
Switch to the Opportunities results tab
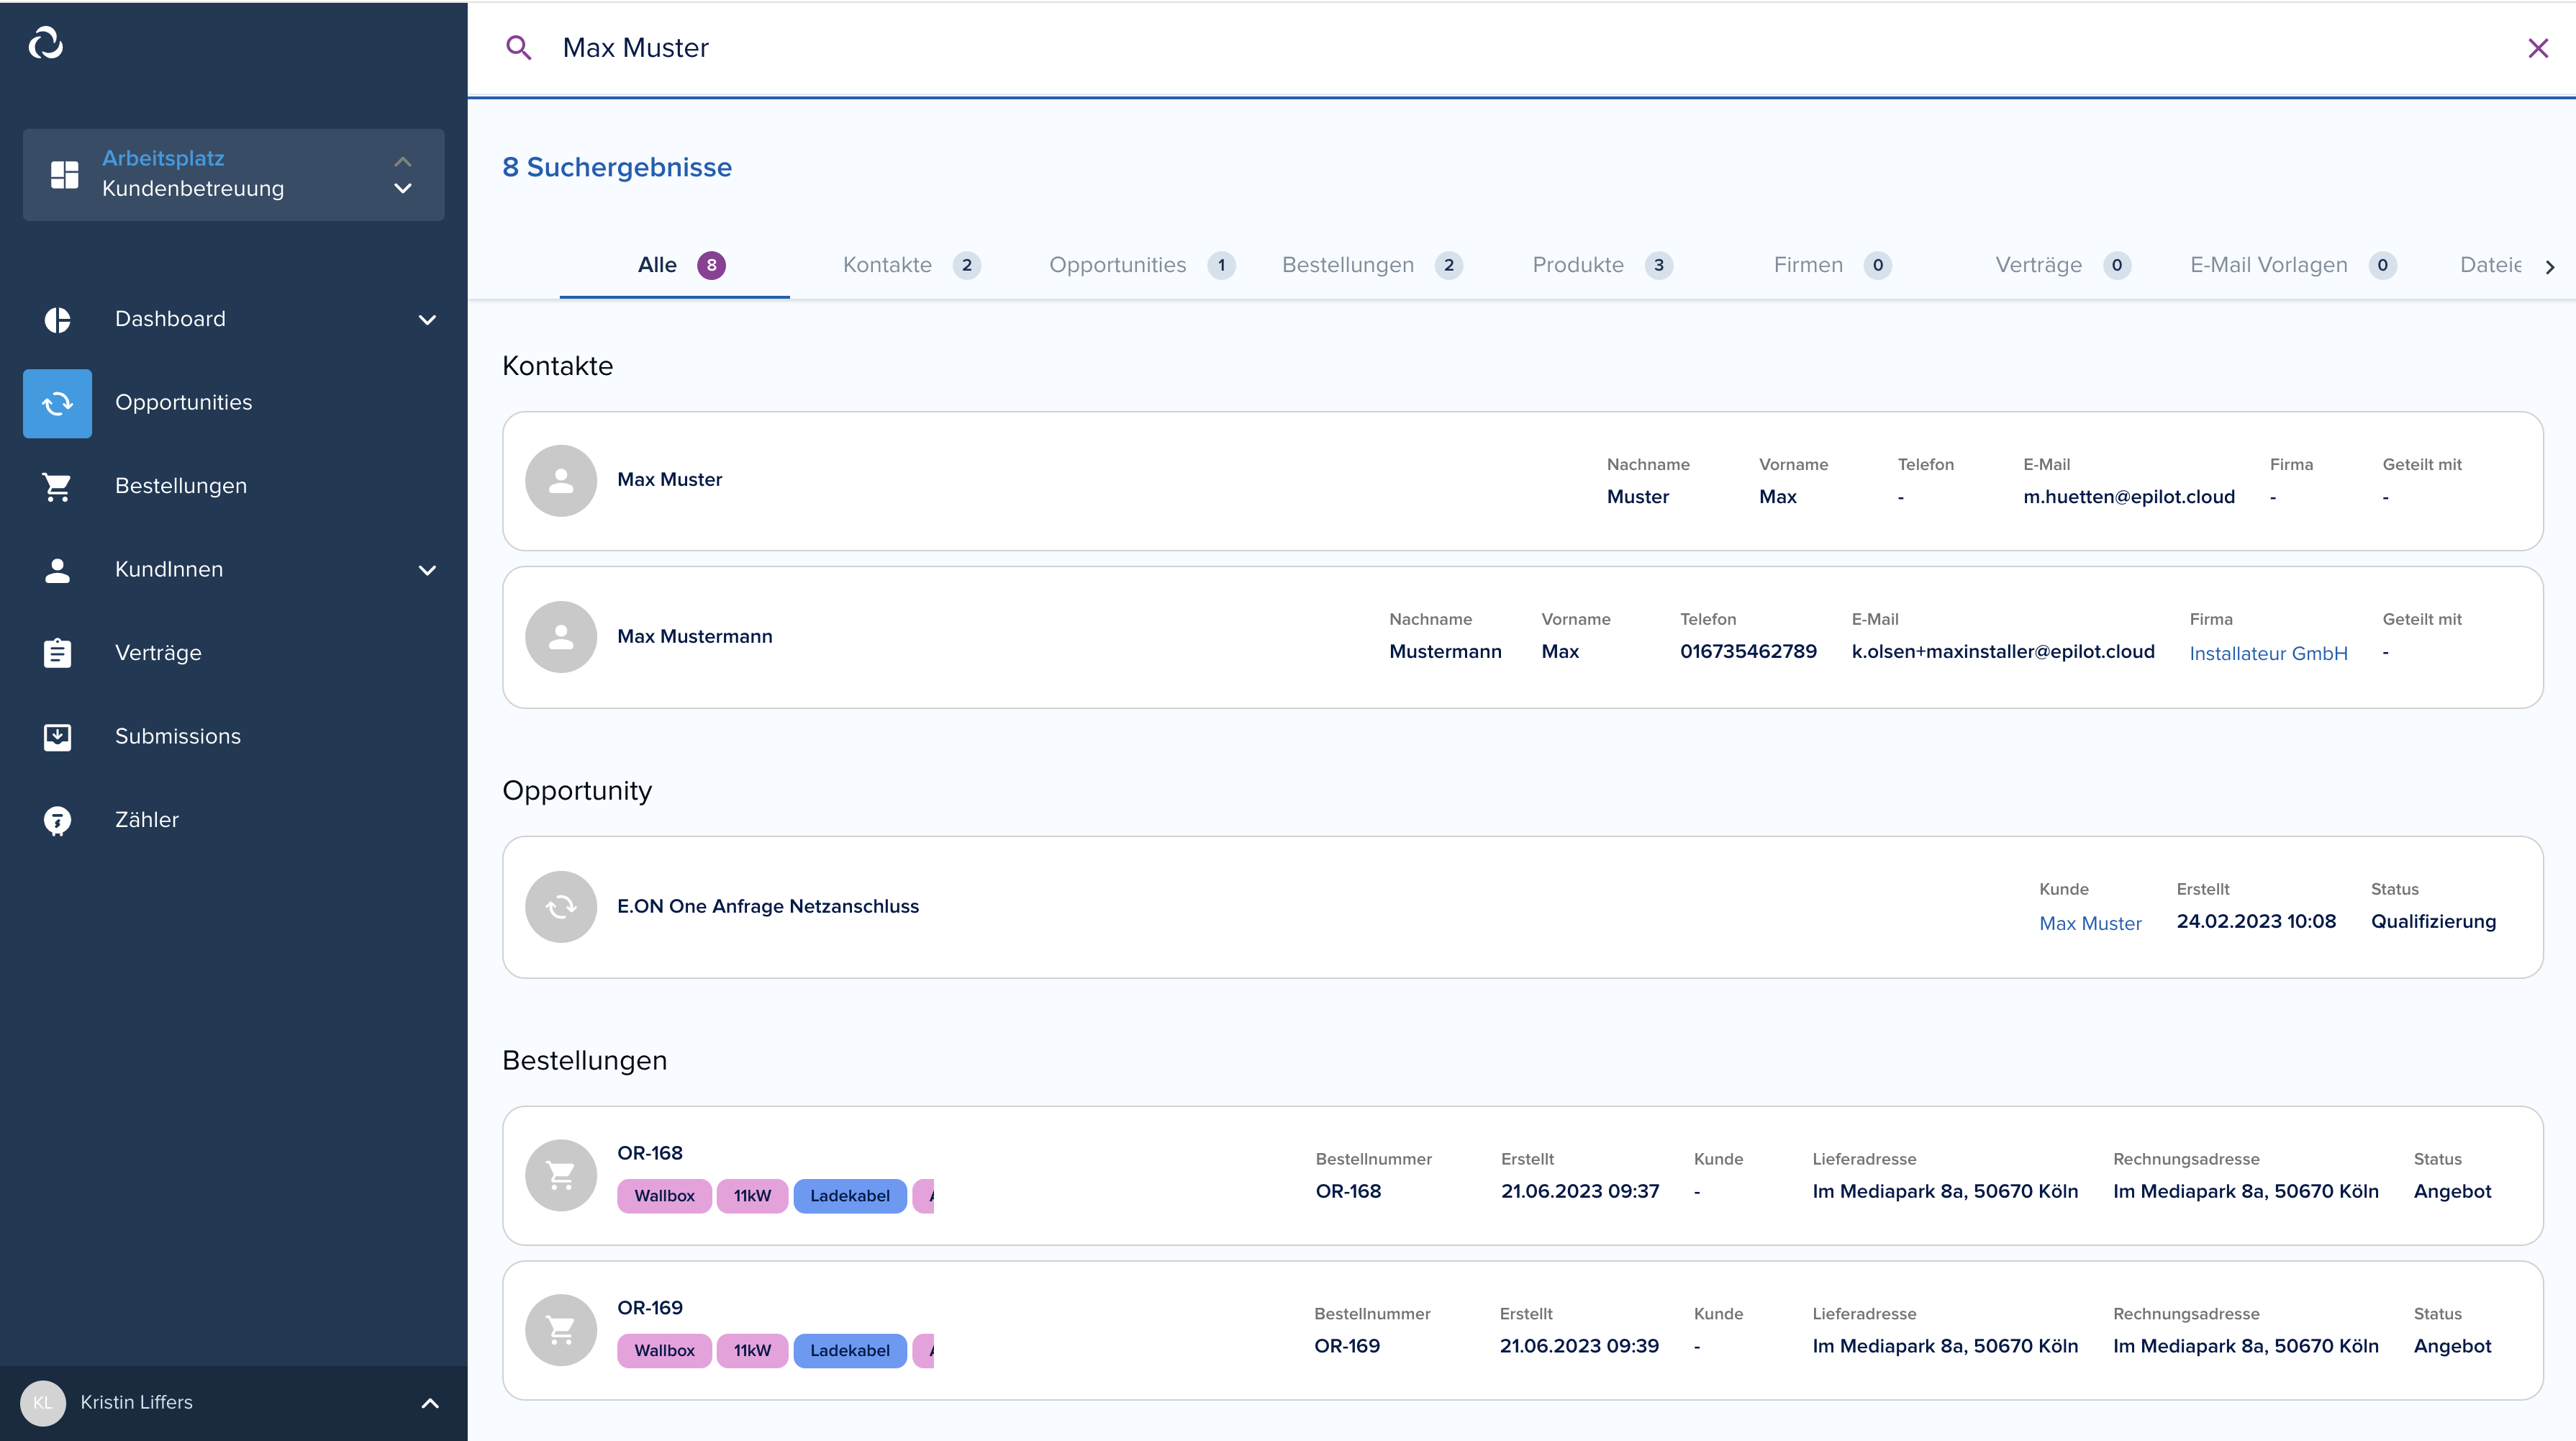click(x=1141, y=265)
